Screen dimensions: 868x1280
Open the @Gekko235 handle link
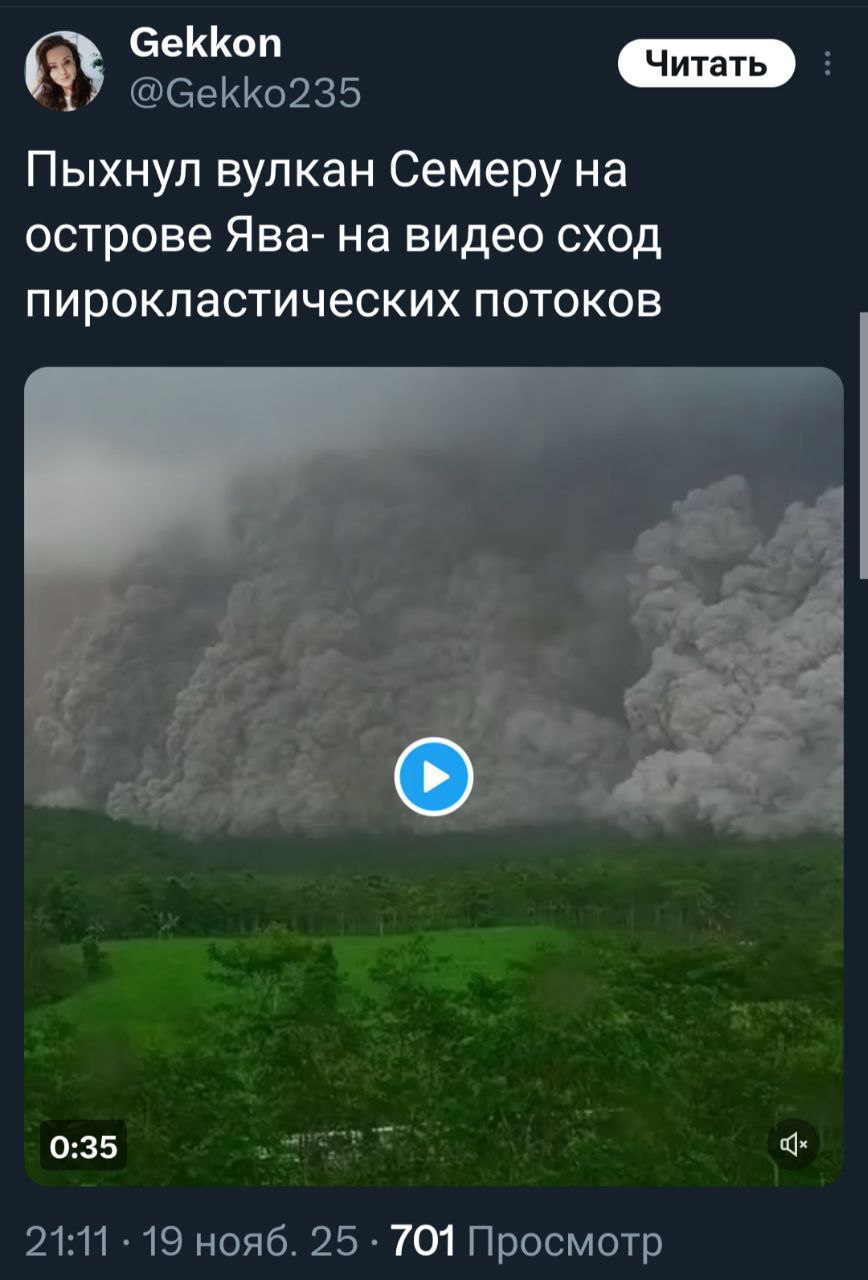(x=246, y=93)
